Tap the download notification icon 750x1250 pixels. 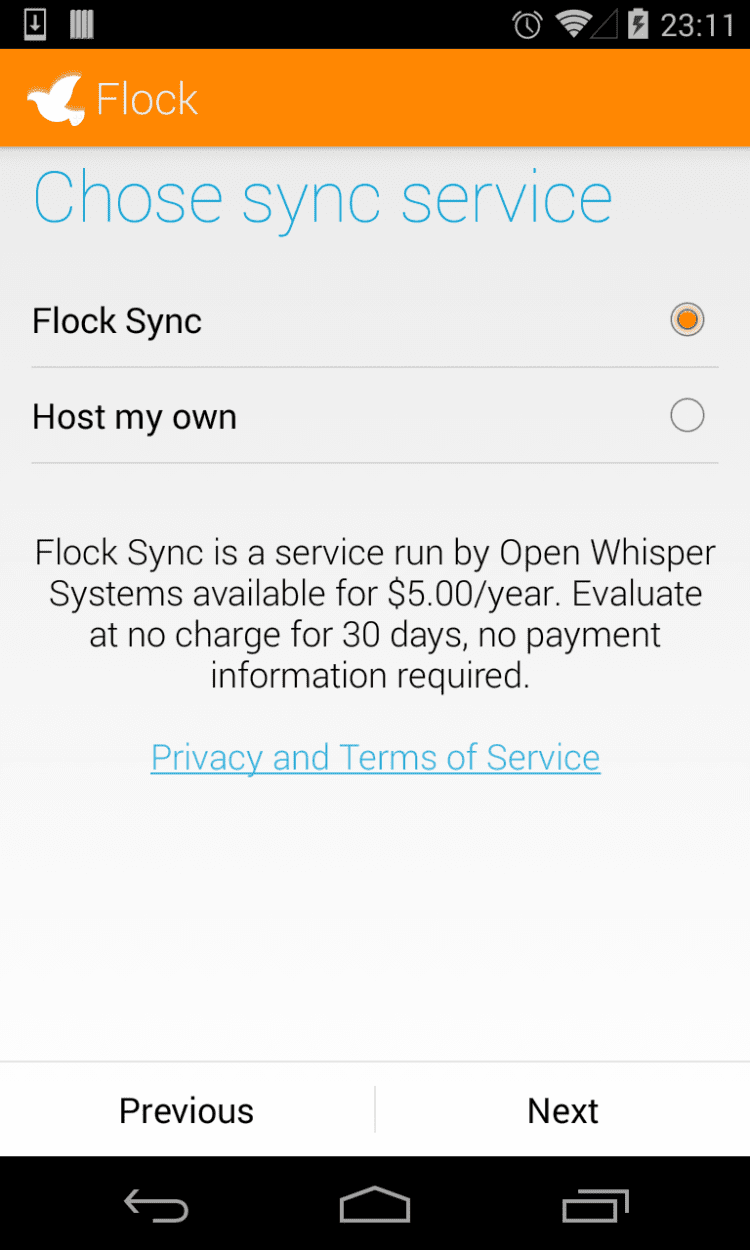[35, 24]
